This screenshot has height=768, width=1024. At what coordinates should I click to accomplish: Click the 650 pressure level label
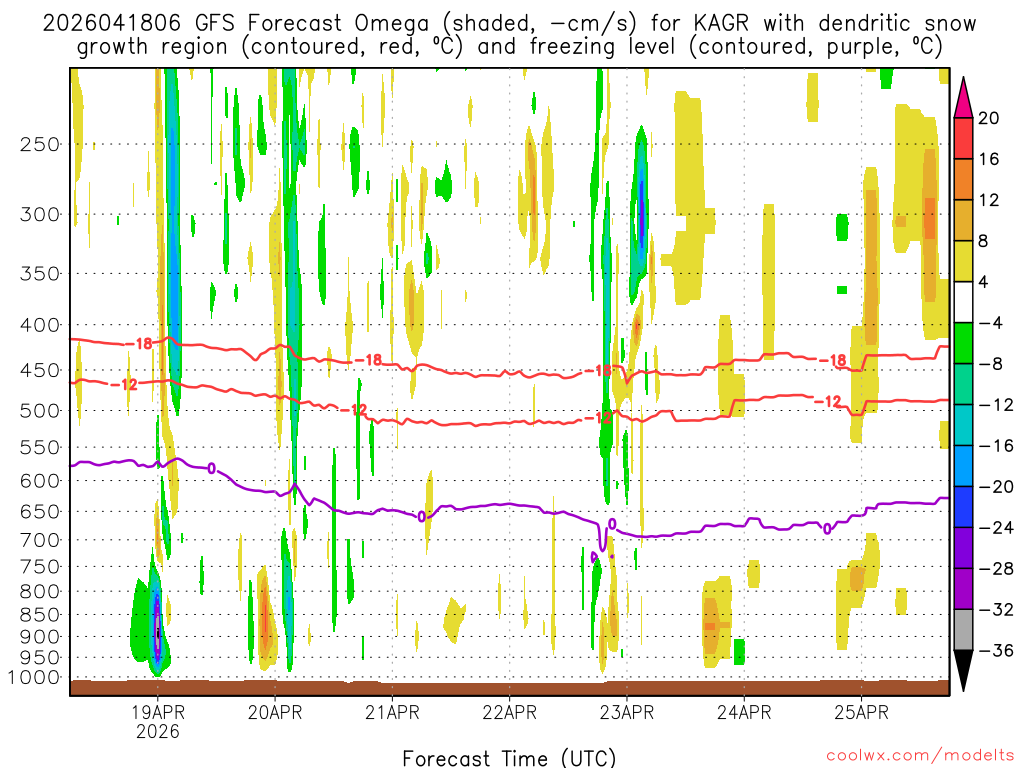(40, 511)
